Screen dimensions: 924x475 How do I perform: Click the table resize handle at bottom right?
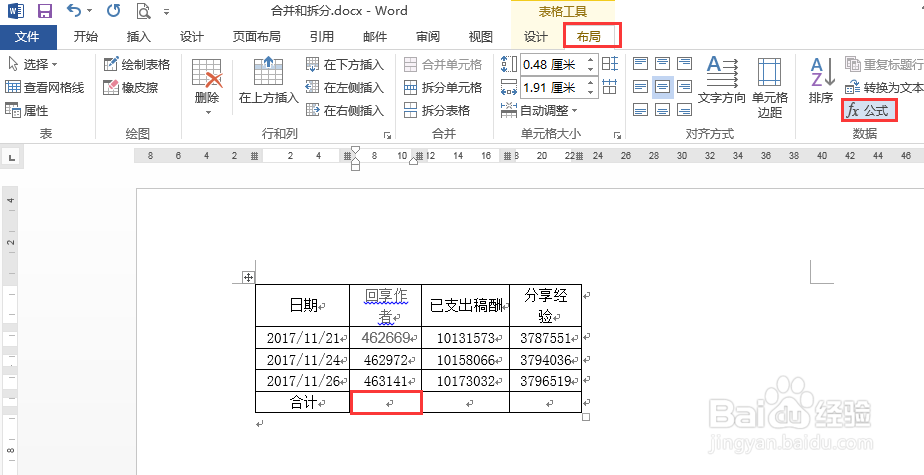pos(586,417)
